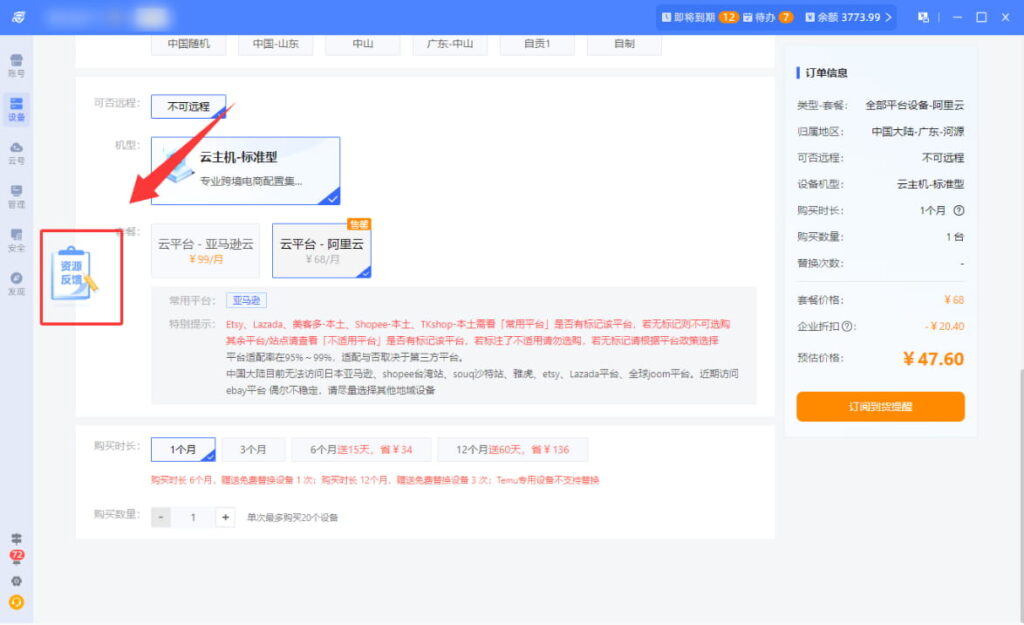Screen dimensions: 1024x625
Task: Select region option 广东-中山
Action: (x=450, y=44)
